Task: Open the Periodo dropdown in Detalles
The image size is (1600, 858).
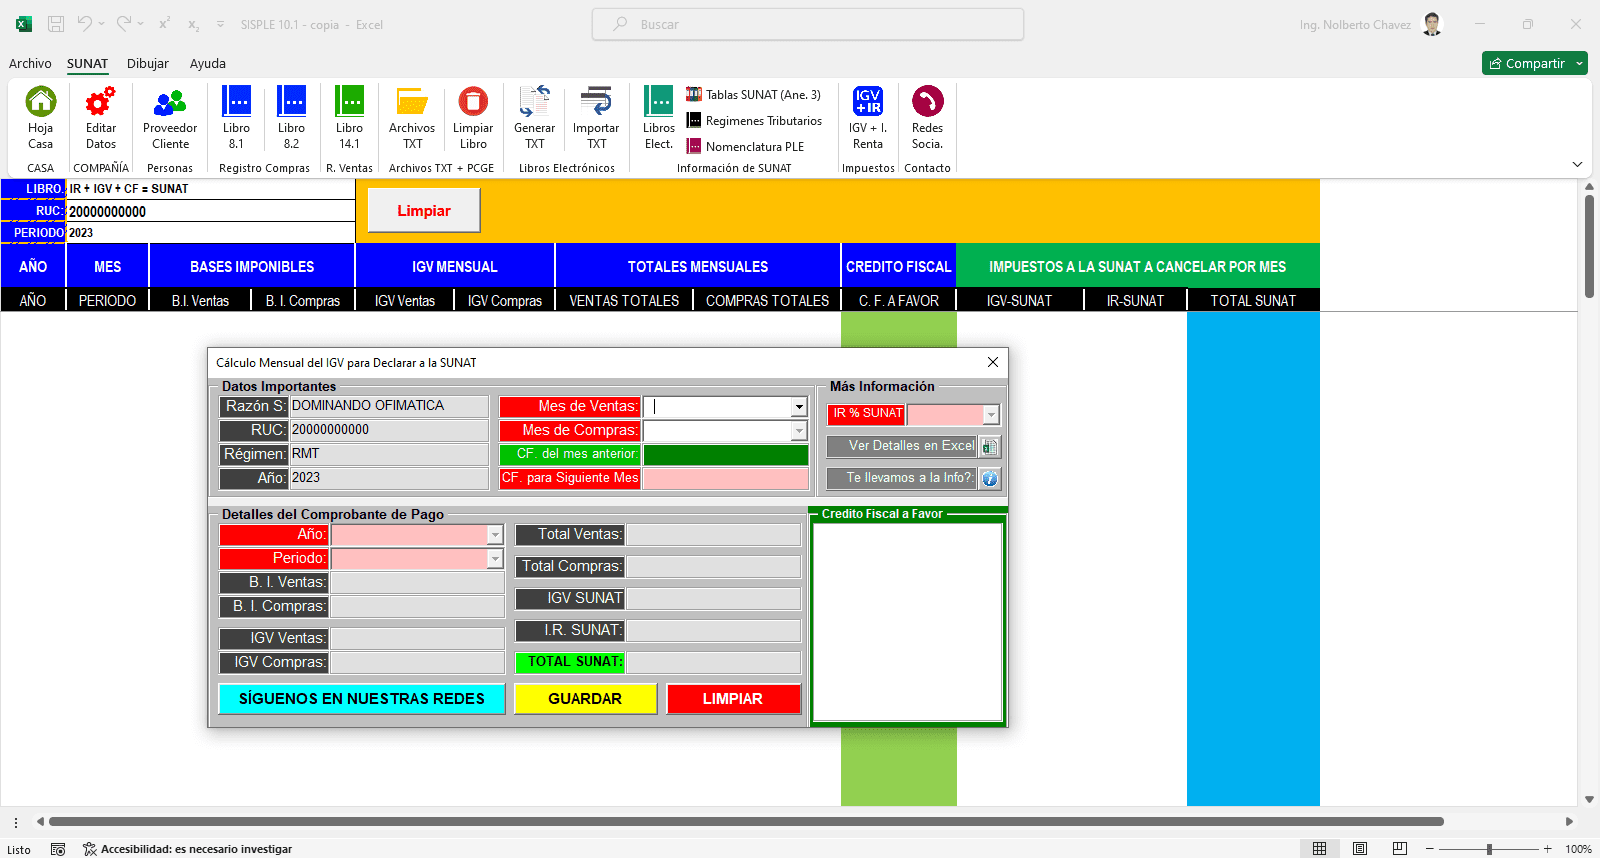Action: point(495,559)
